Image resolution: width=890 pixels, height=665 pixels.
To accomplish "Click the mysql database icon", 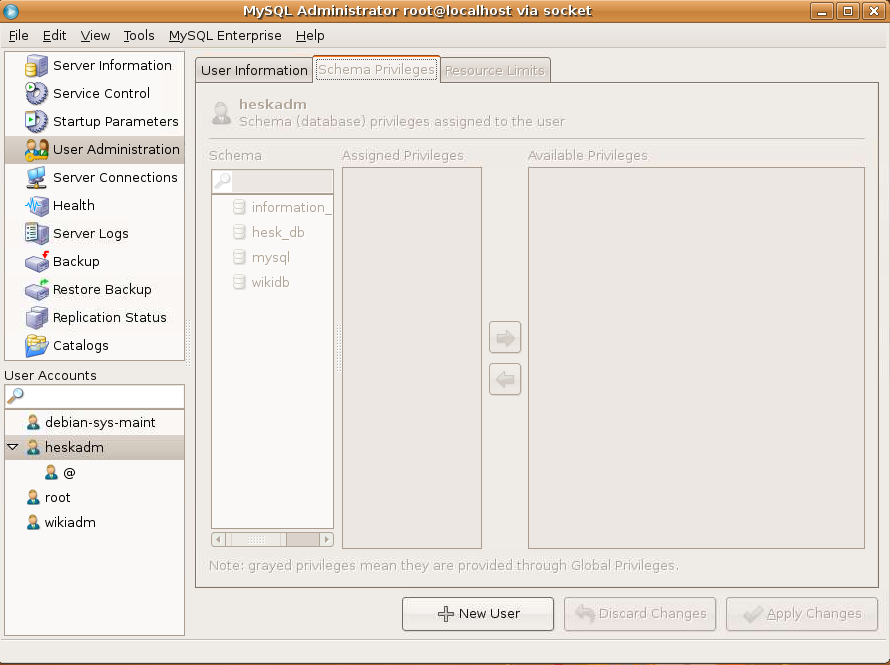I will tap(240, 257).
